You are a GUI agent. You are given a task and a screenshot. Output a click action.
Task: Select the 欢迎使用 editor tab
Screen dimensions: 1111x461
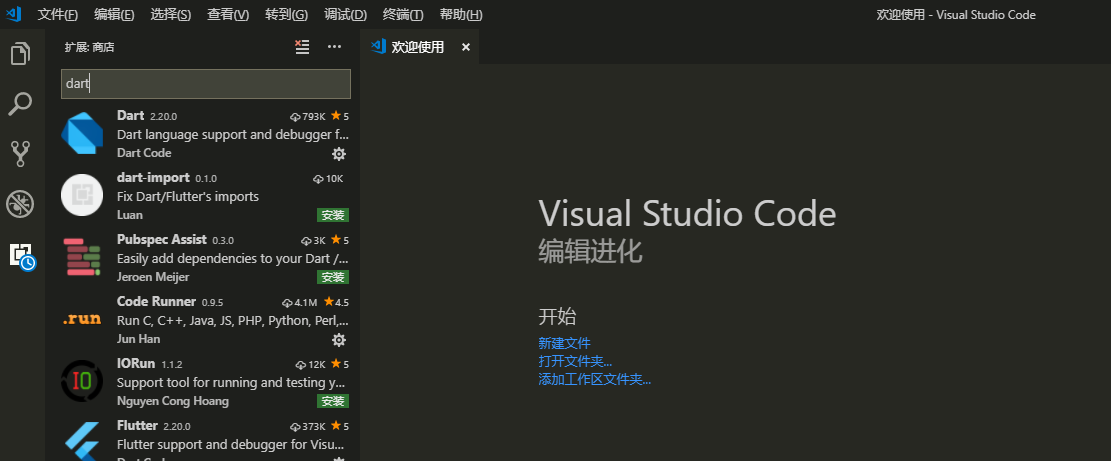[417, 47]
